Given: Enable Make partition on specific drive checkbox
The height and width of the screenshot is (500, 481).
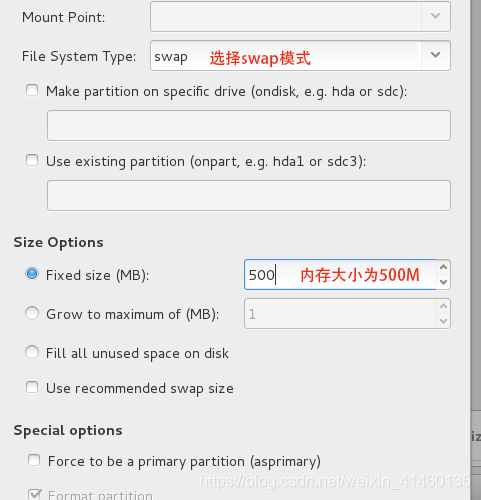Looking at the screenshot, I should [32, 90].
